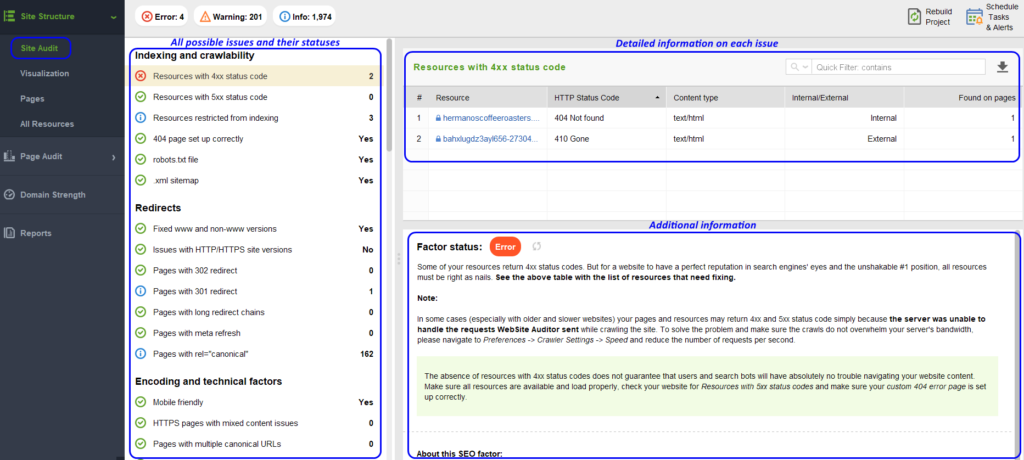
Task: Collapse the Site Structure section
Action: 113,17
